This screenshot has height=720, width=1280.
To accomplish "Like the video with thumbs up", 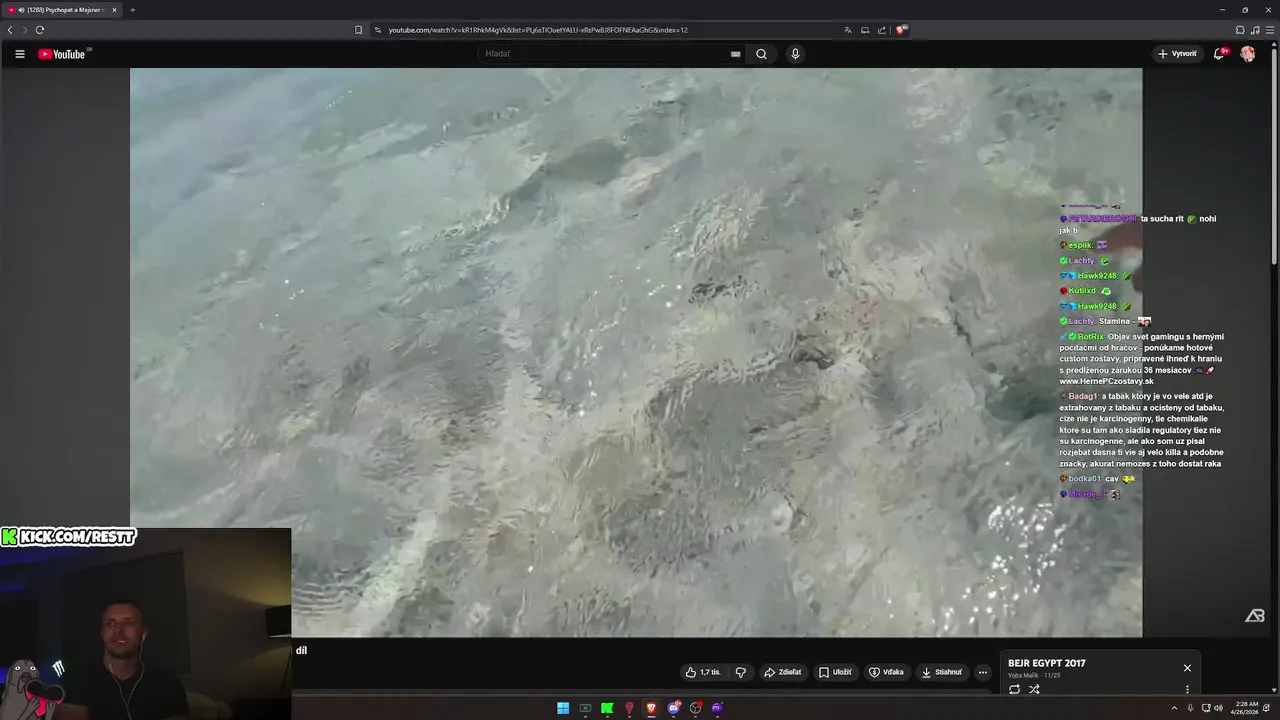I will point(703,672).
